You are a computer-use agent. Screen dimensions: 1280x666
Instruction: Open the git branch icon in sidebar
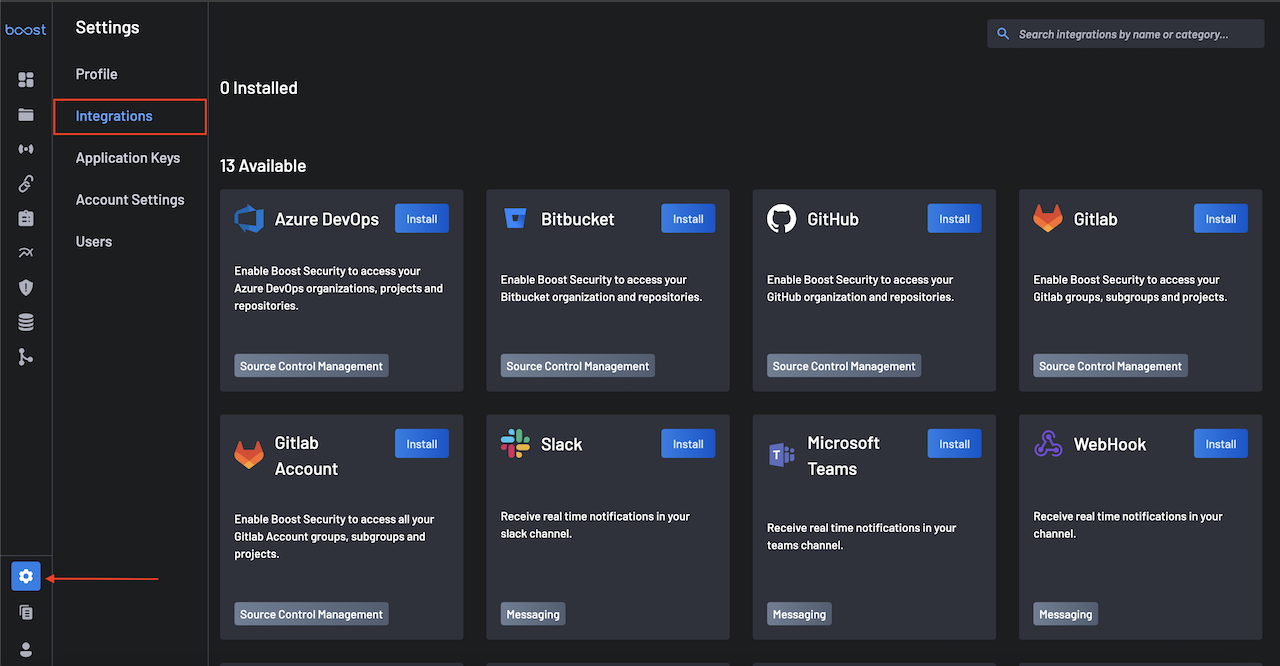click(x=26, y=357)
